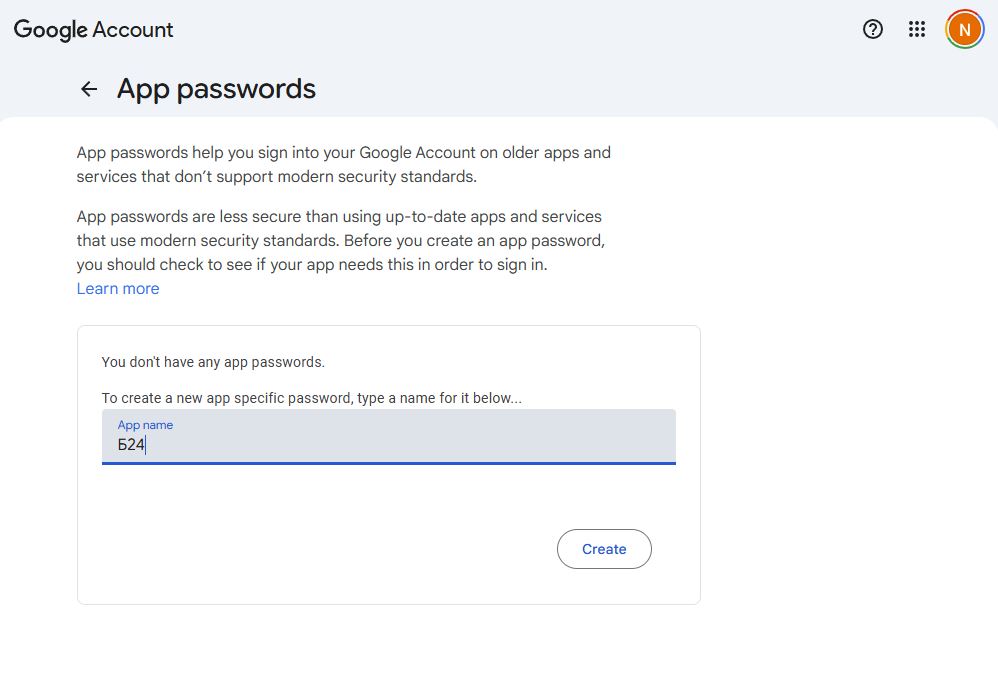Viewport: 998px width, 691px height.
Task: Click the back arrow next to App passwords
Action: click(88, 88)
